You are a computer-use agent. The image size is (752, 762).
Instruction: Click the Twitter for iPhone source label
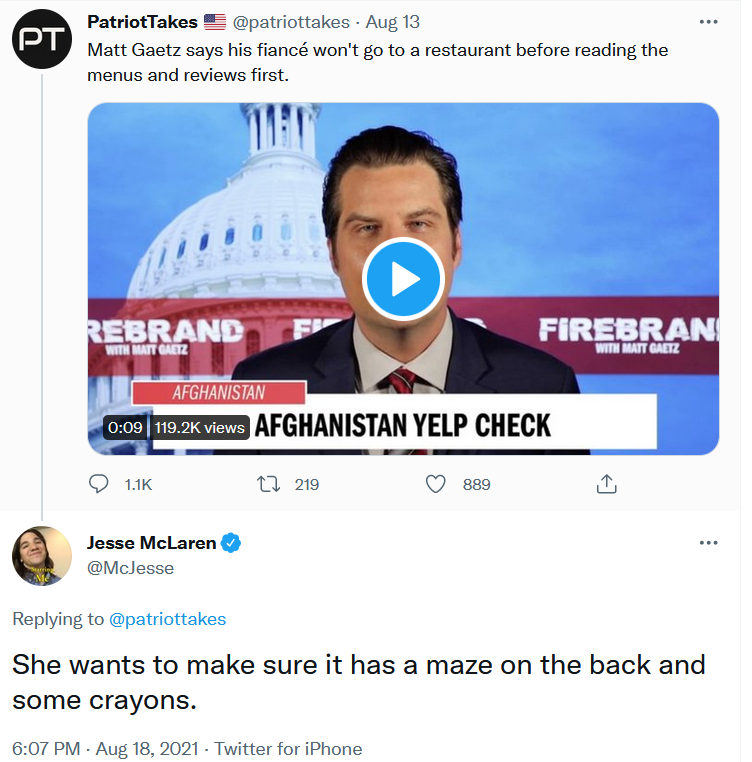288,748
